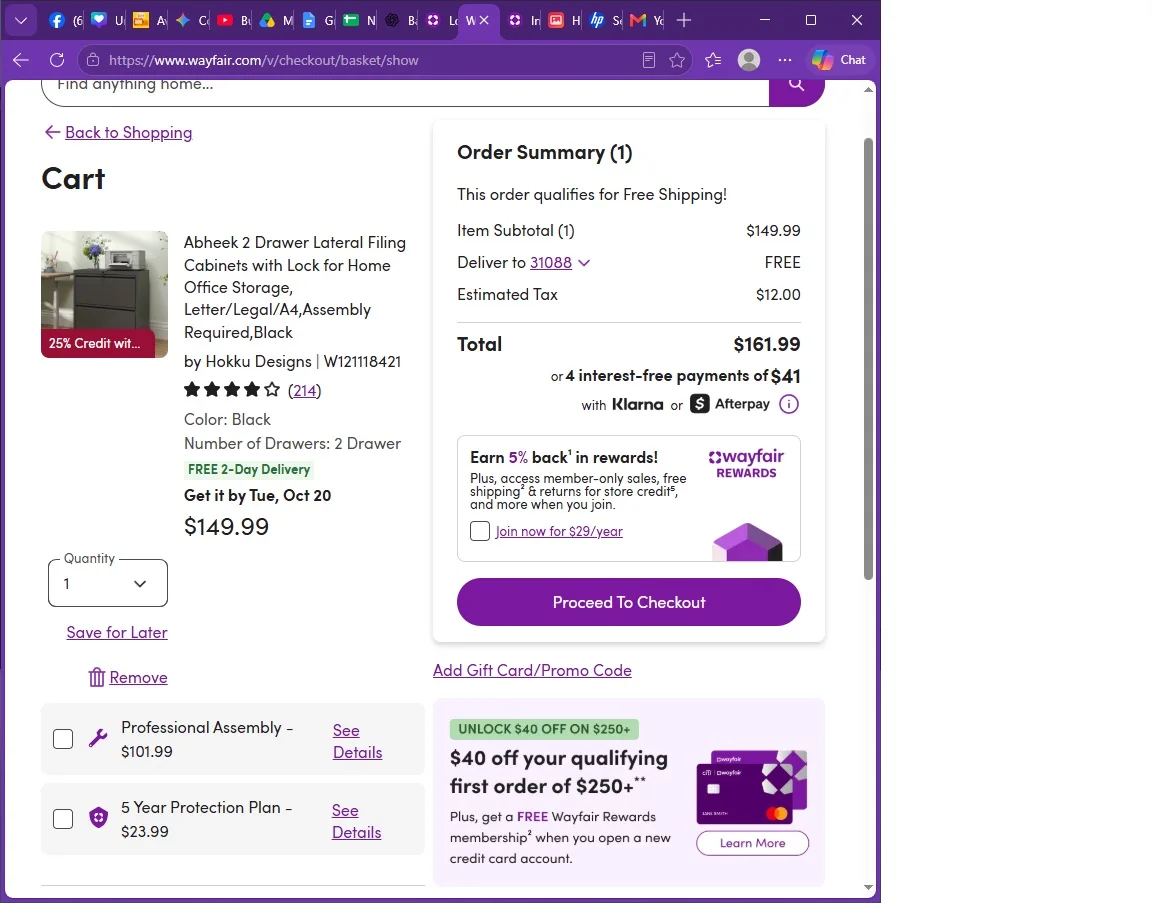Screen dimensions: 1152x903
Task: Click the Wayfair credit card image
Action: click(x=752, y=787)
